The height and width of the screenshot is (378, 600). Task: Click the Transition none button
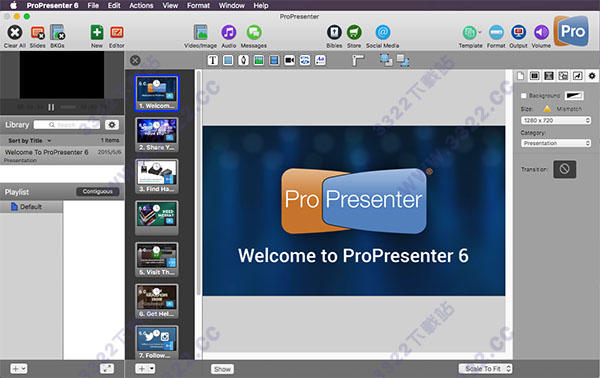pyautogui.click(x=564, y=169)
